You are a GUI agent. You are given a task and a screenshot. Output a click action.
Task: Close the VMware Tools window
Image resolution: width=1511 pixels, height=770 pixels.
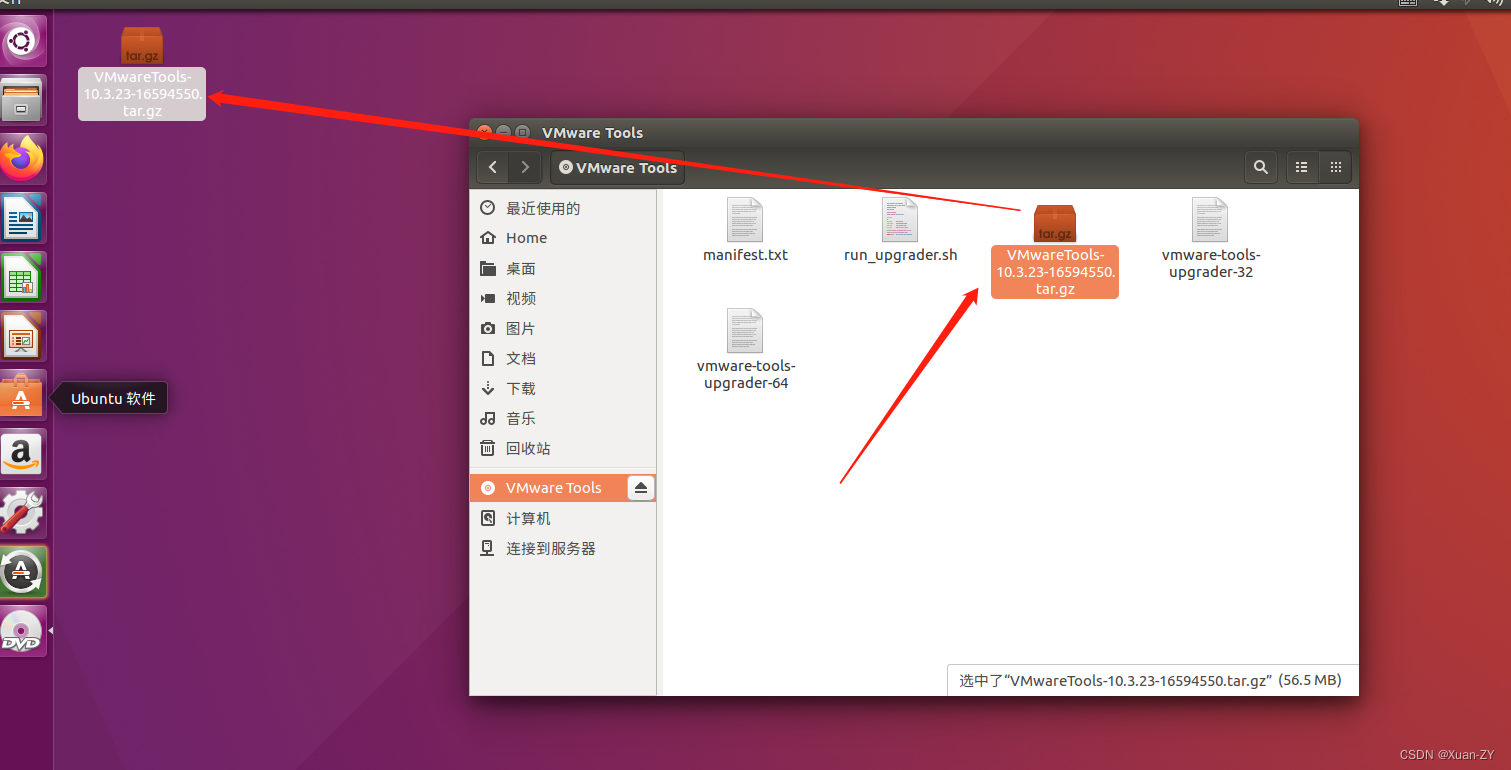click(485, 132)
